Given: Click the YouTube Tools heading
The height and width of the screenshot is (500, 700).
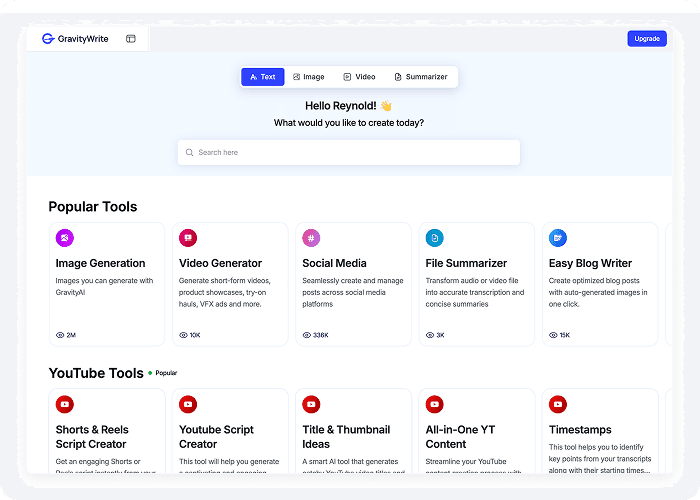Looking at the screenshot, I should [96, 373].
